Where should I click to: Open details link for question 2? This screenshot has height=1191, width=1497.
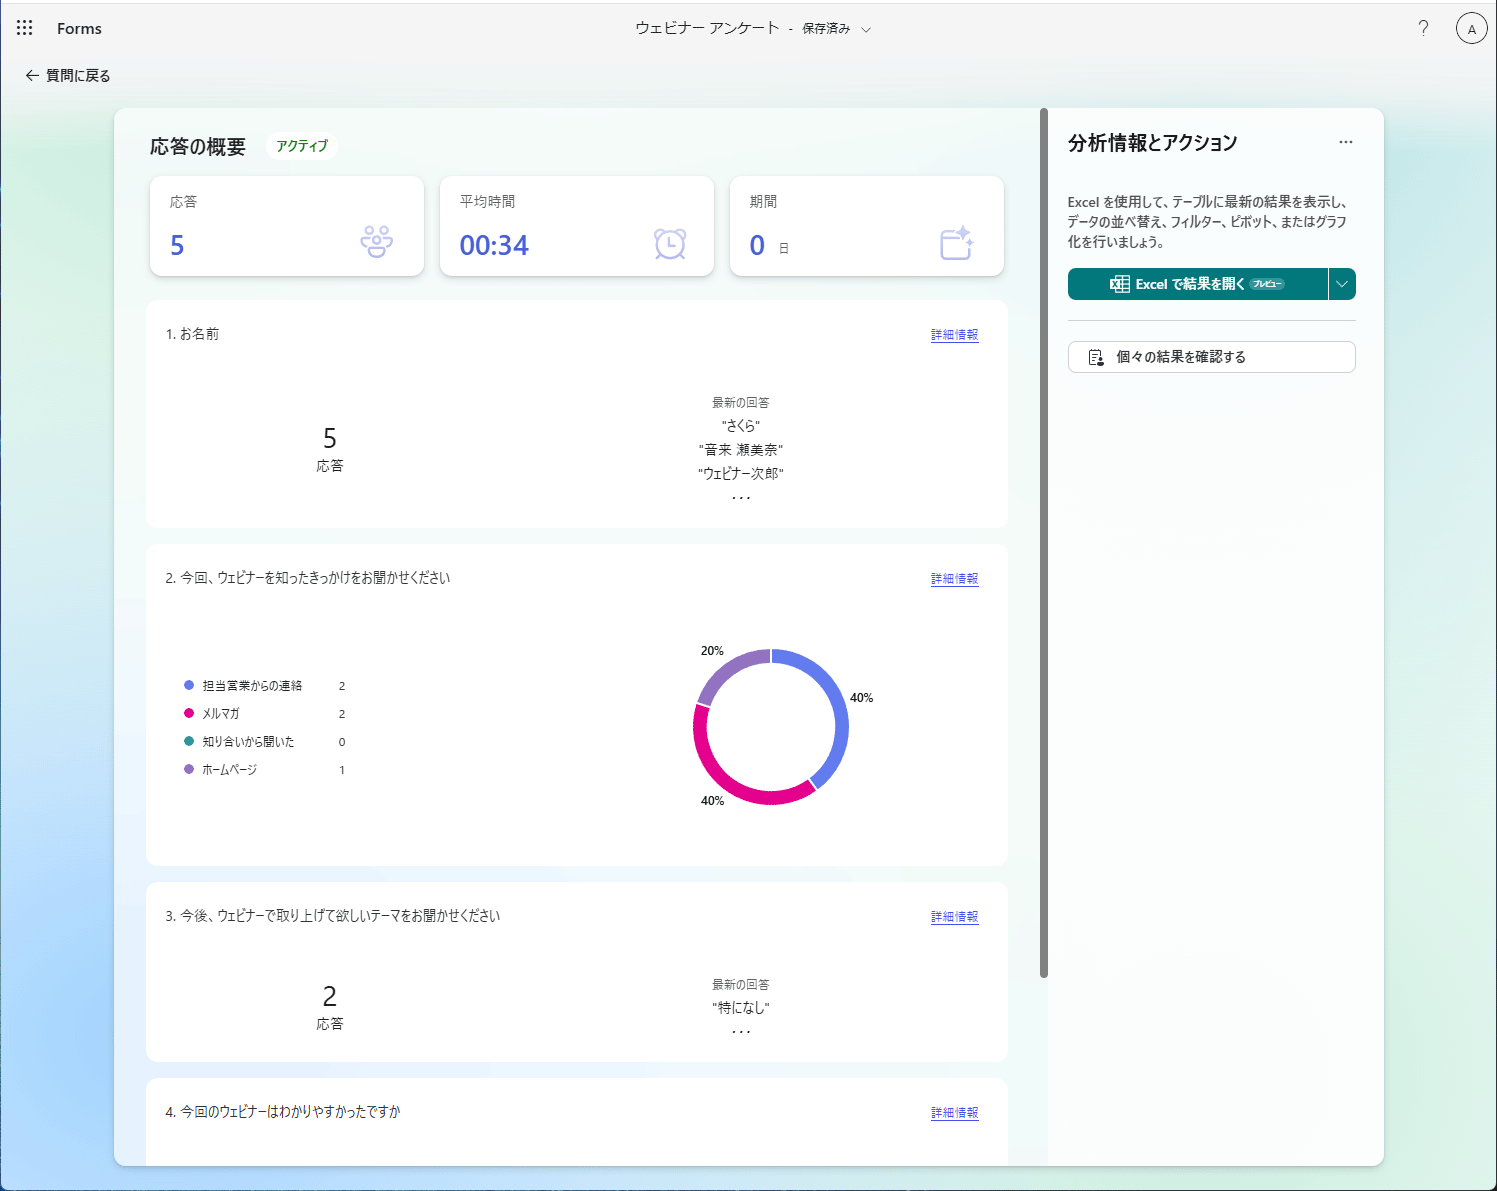click(x=954, y=579)
